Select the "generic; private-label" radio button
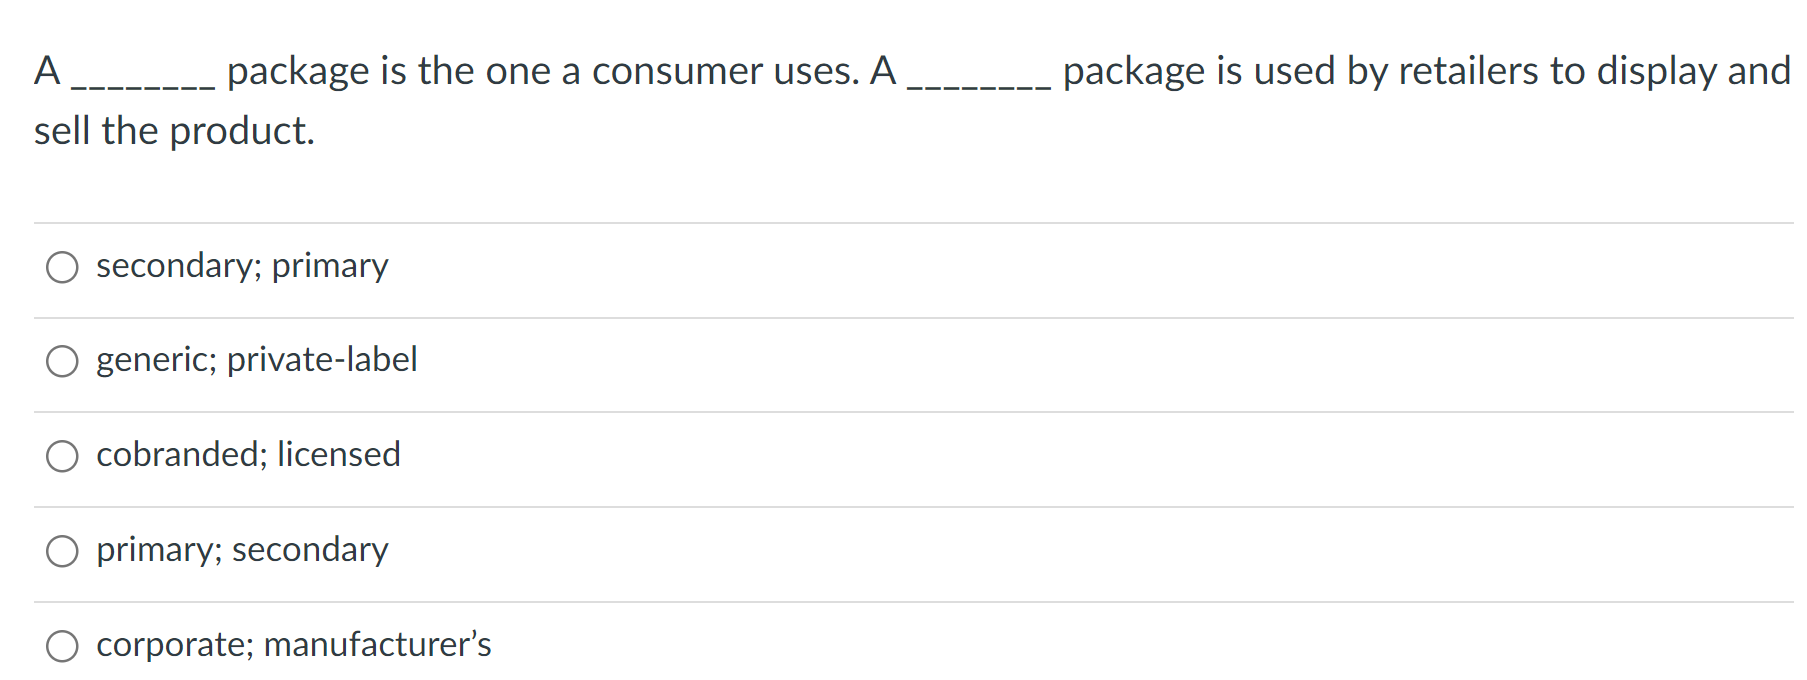Image resolution: width=1807 pixels, height=680 pixels. coord(63,362)
